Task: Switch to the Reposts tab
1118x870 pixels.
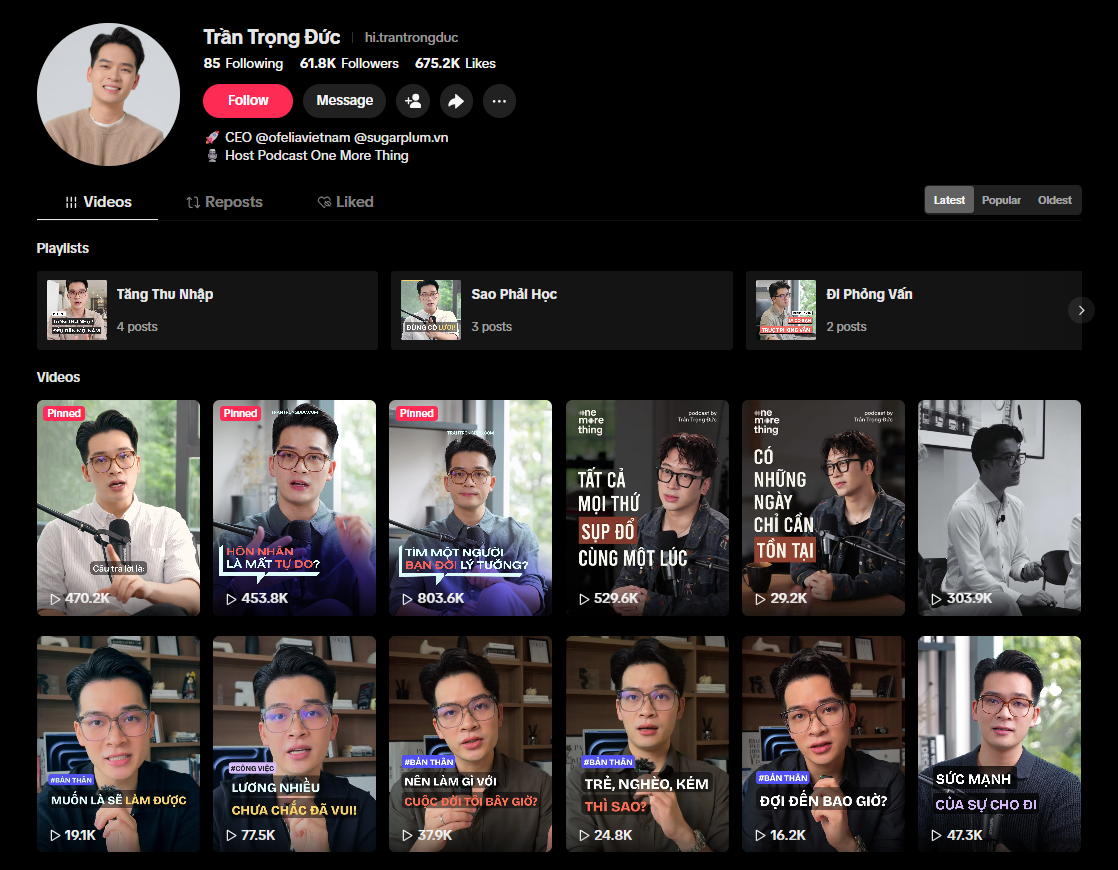Action: point(224,202)
